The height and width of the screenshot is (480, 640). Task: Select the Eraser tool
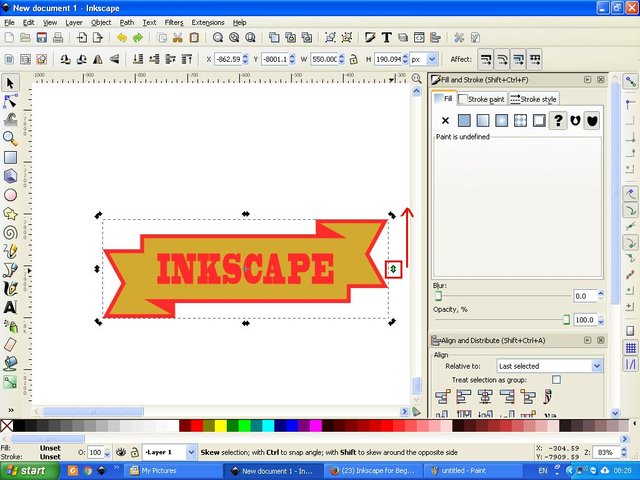[10, 344]
